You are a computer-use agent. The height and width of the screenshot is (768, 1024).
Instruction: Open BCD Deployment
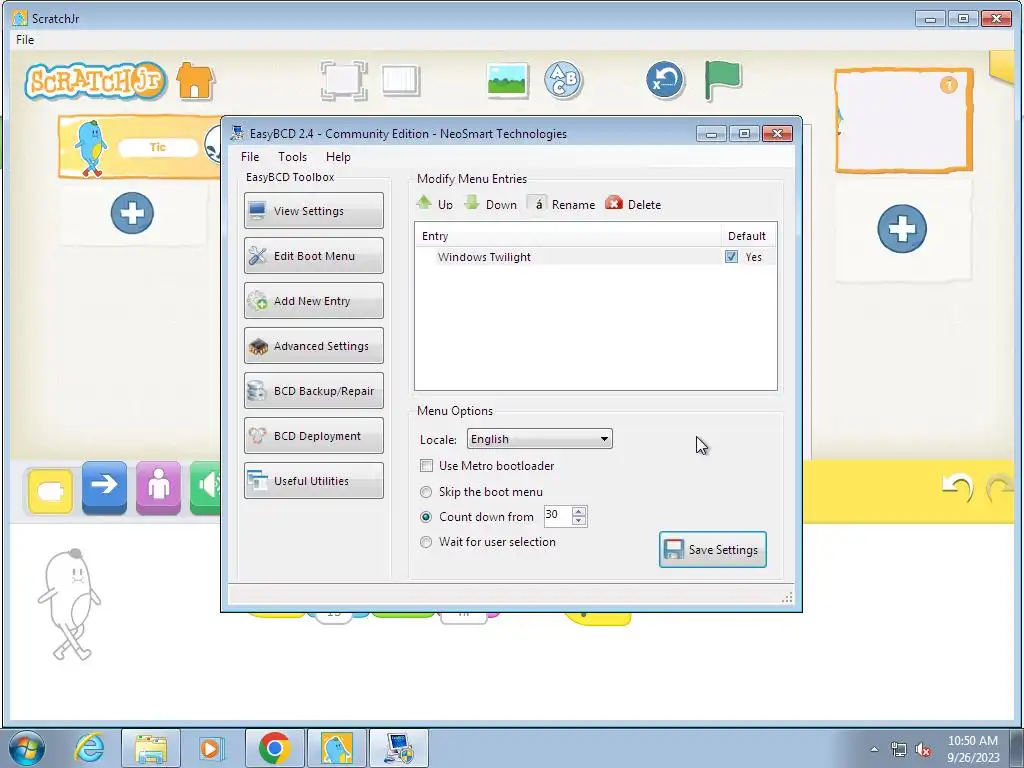(x=313, y=436)
